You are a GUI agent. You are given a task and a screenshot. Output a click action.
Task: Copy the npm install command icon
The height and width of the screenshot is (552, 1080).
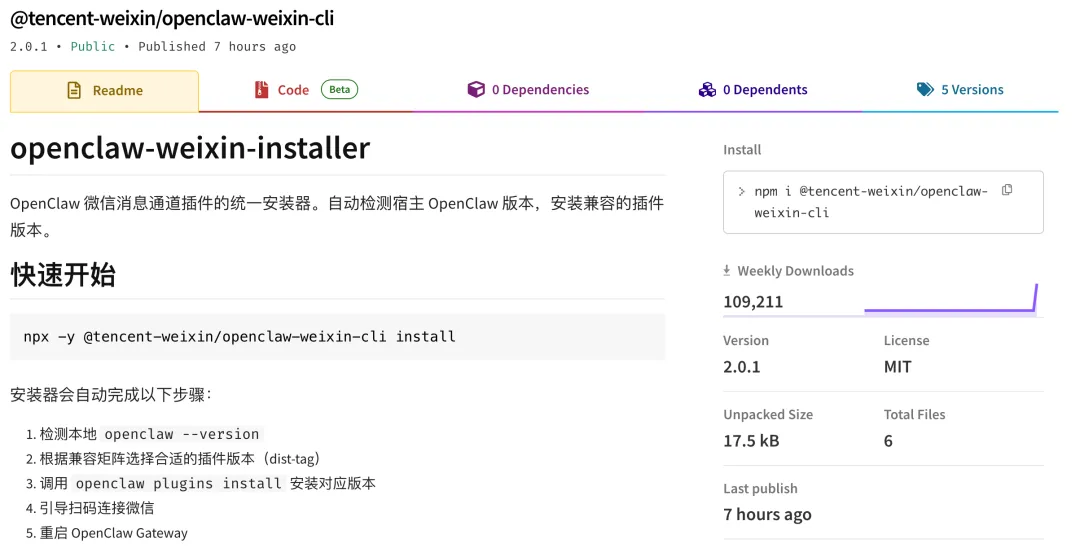tap(1007, 190)
